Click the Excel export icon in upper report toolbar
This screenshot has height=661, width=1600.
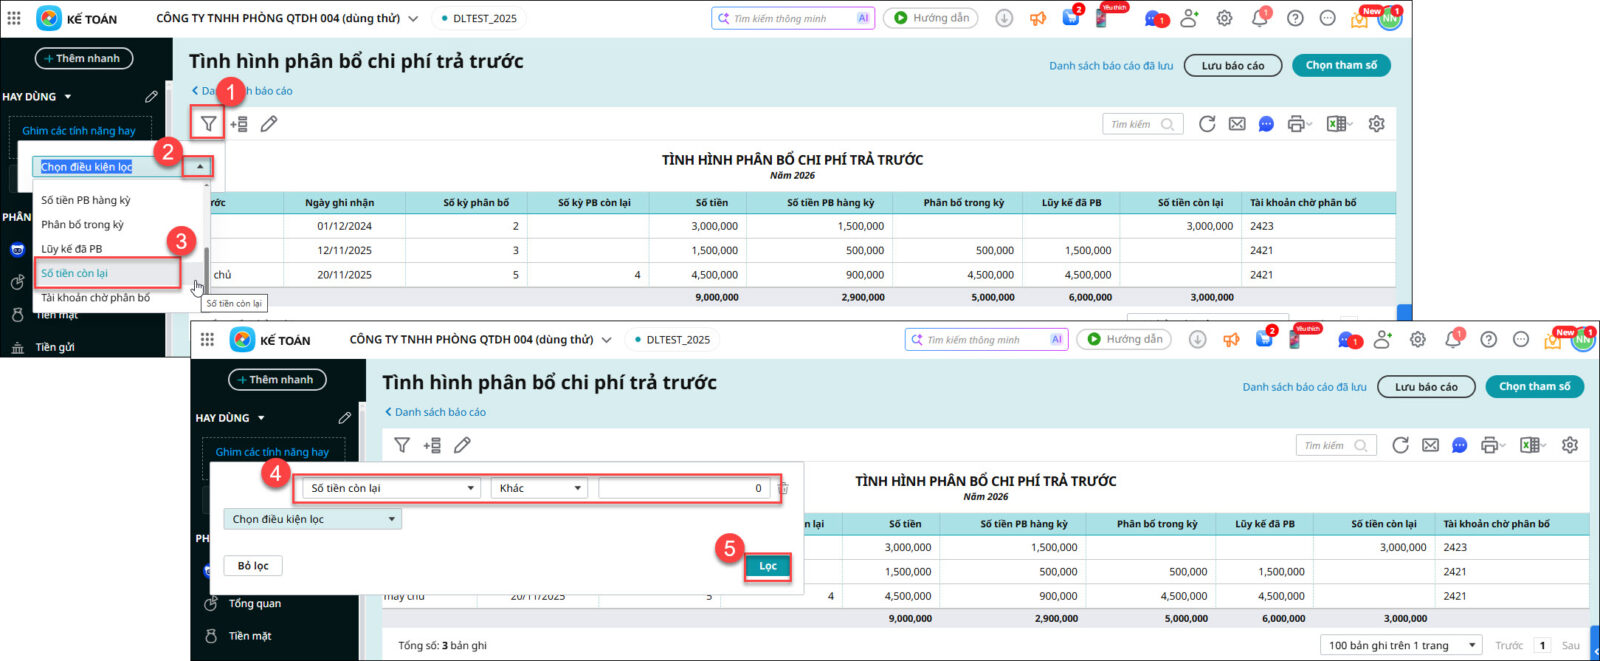(x=1336, y=124)
